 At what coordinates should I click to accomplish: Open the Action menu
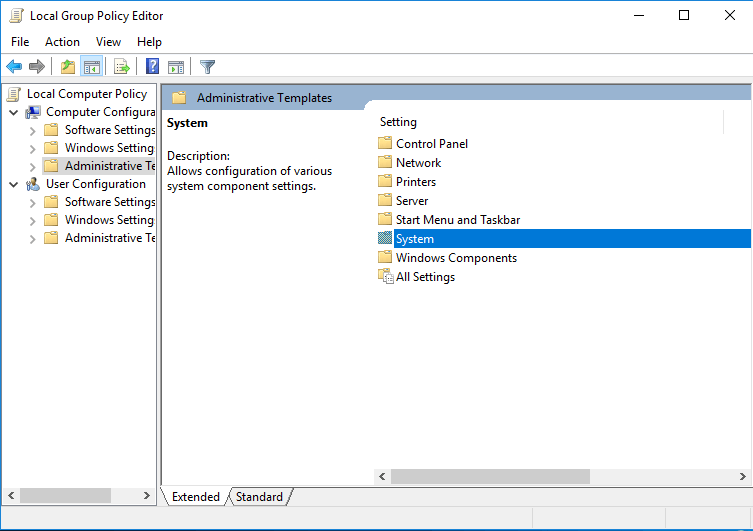62,42
